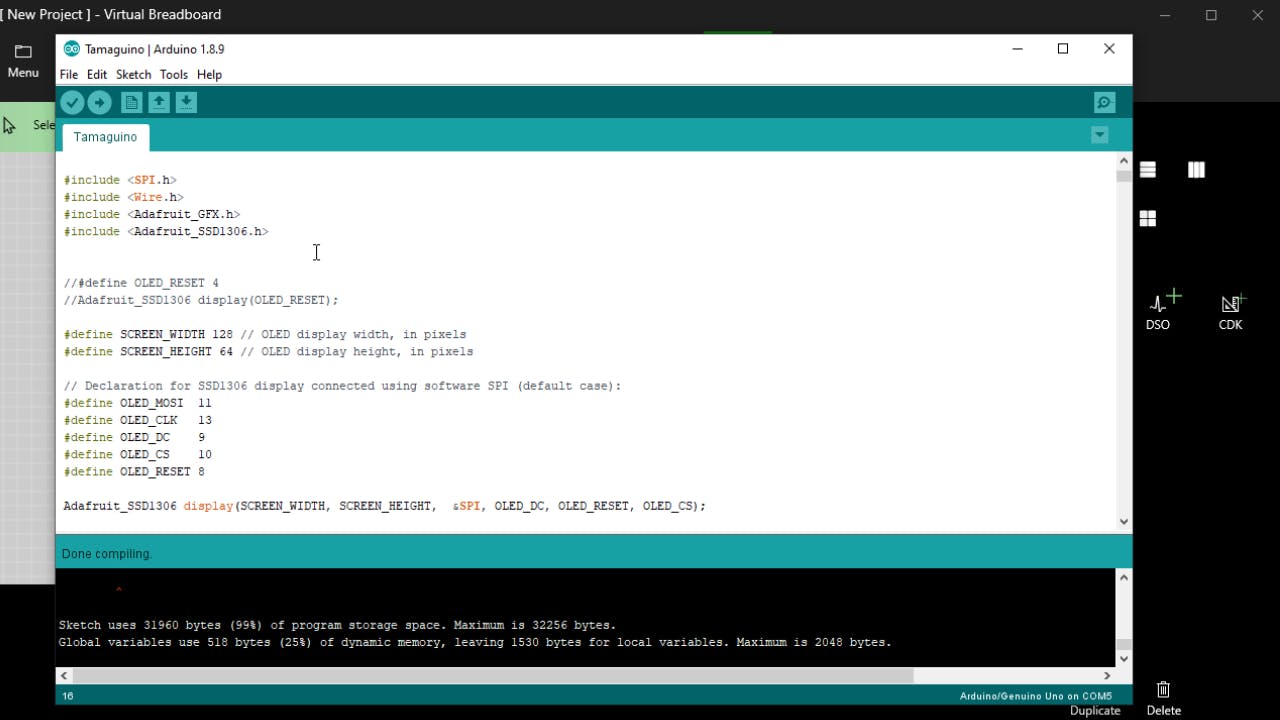Image resolution: width=1280 pixels, height=720 pixels.
Task: Click the '#include <Wire.h>' line
Action: pyautogui.click(x=124, y=197)
